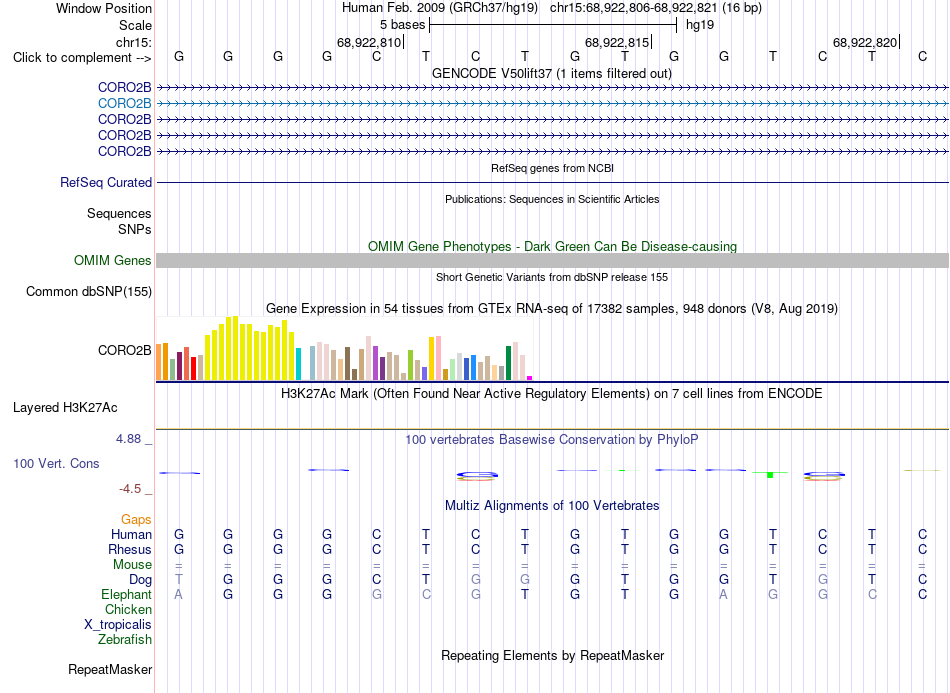Click the SNPs publications track label
Viewport: 950px width, 693px height.
135,230
